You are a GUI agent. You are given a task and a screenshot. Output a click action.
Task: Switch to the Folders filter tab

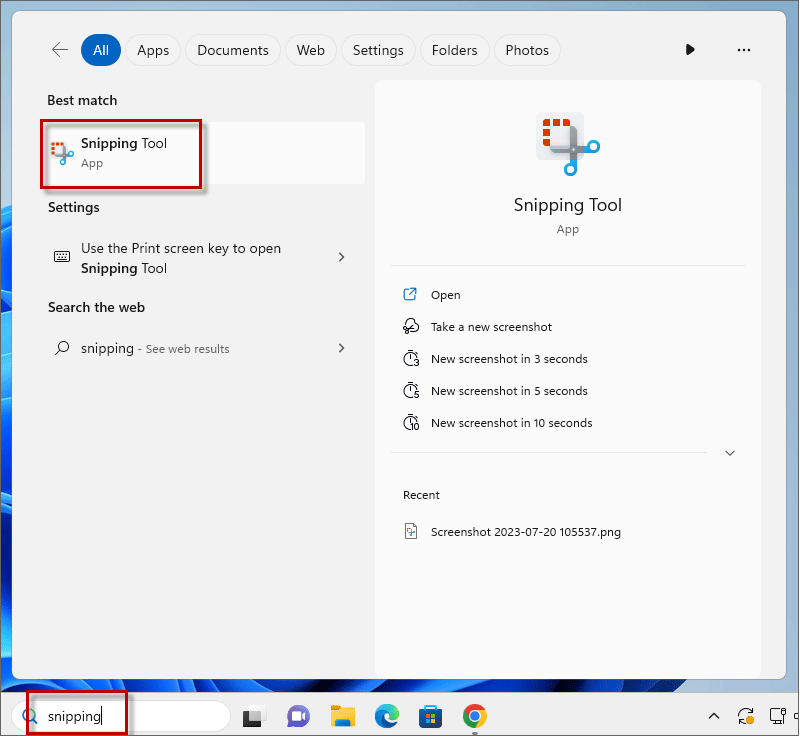[x=455, y=50]
